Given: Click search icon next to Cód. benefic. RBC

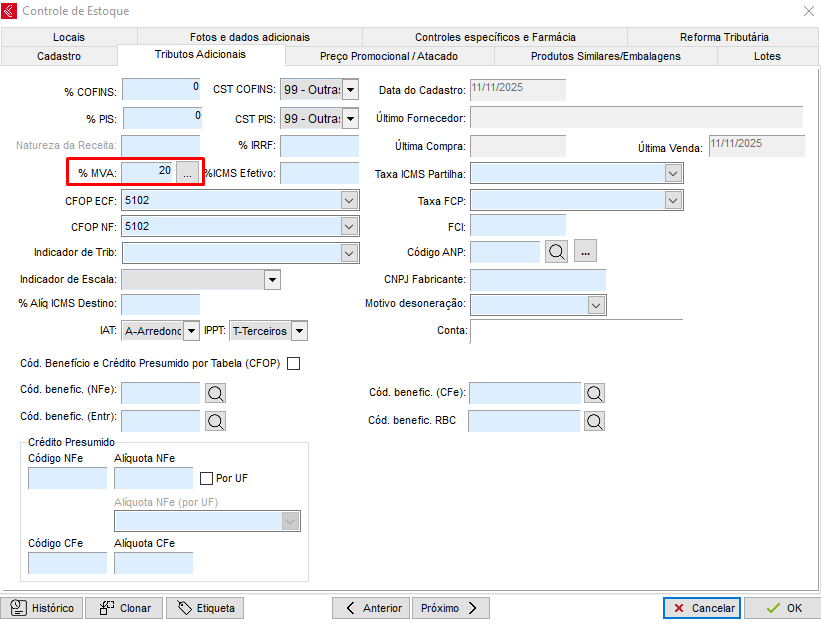Looking at the screenshot, I should tap(595, 421).
